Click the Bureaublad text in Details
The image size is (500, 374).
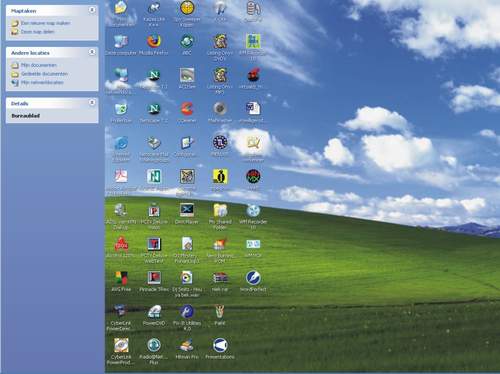(x=26, y=116)
